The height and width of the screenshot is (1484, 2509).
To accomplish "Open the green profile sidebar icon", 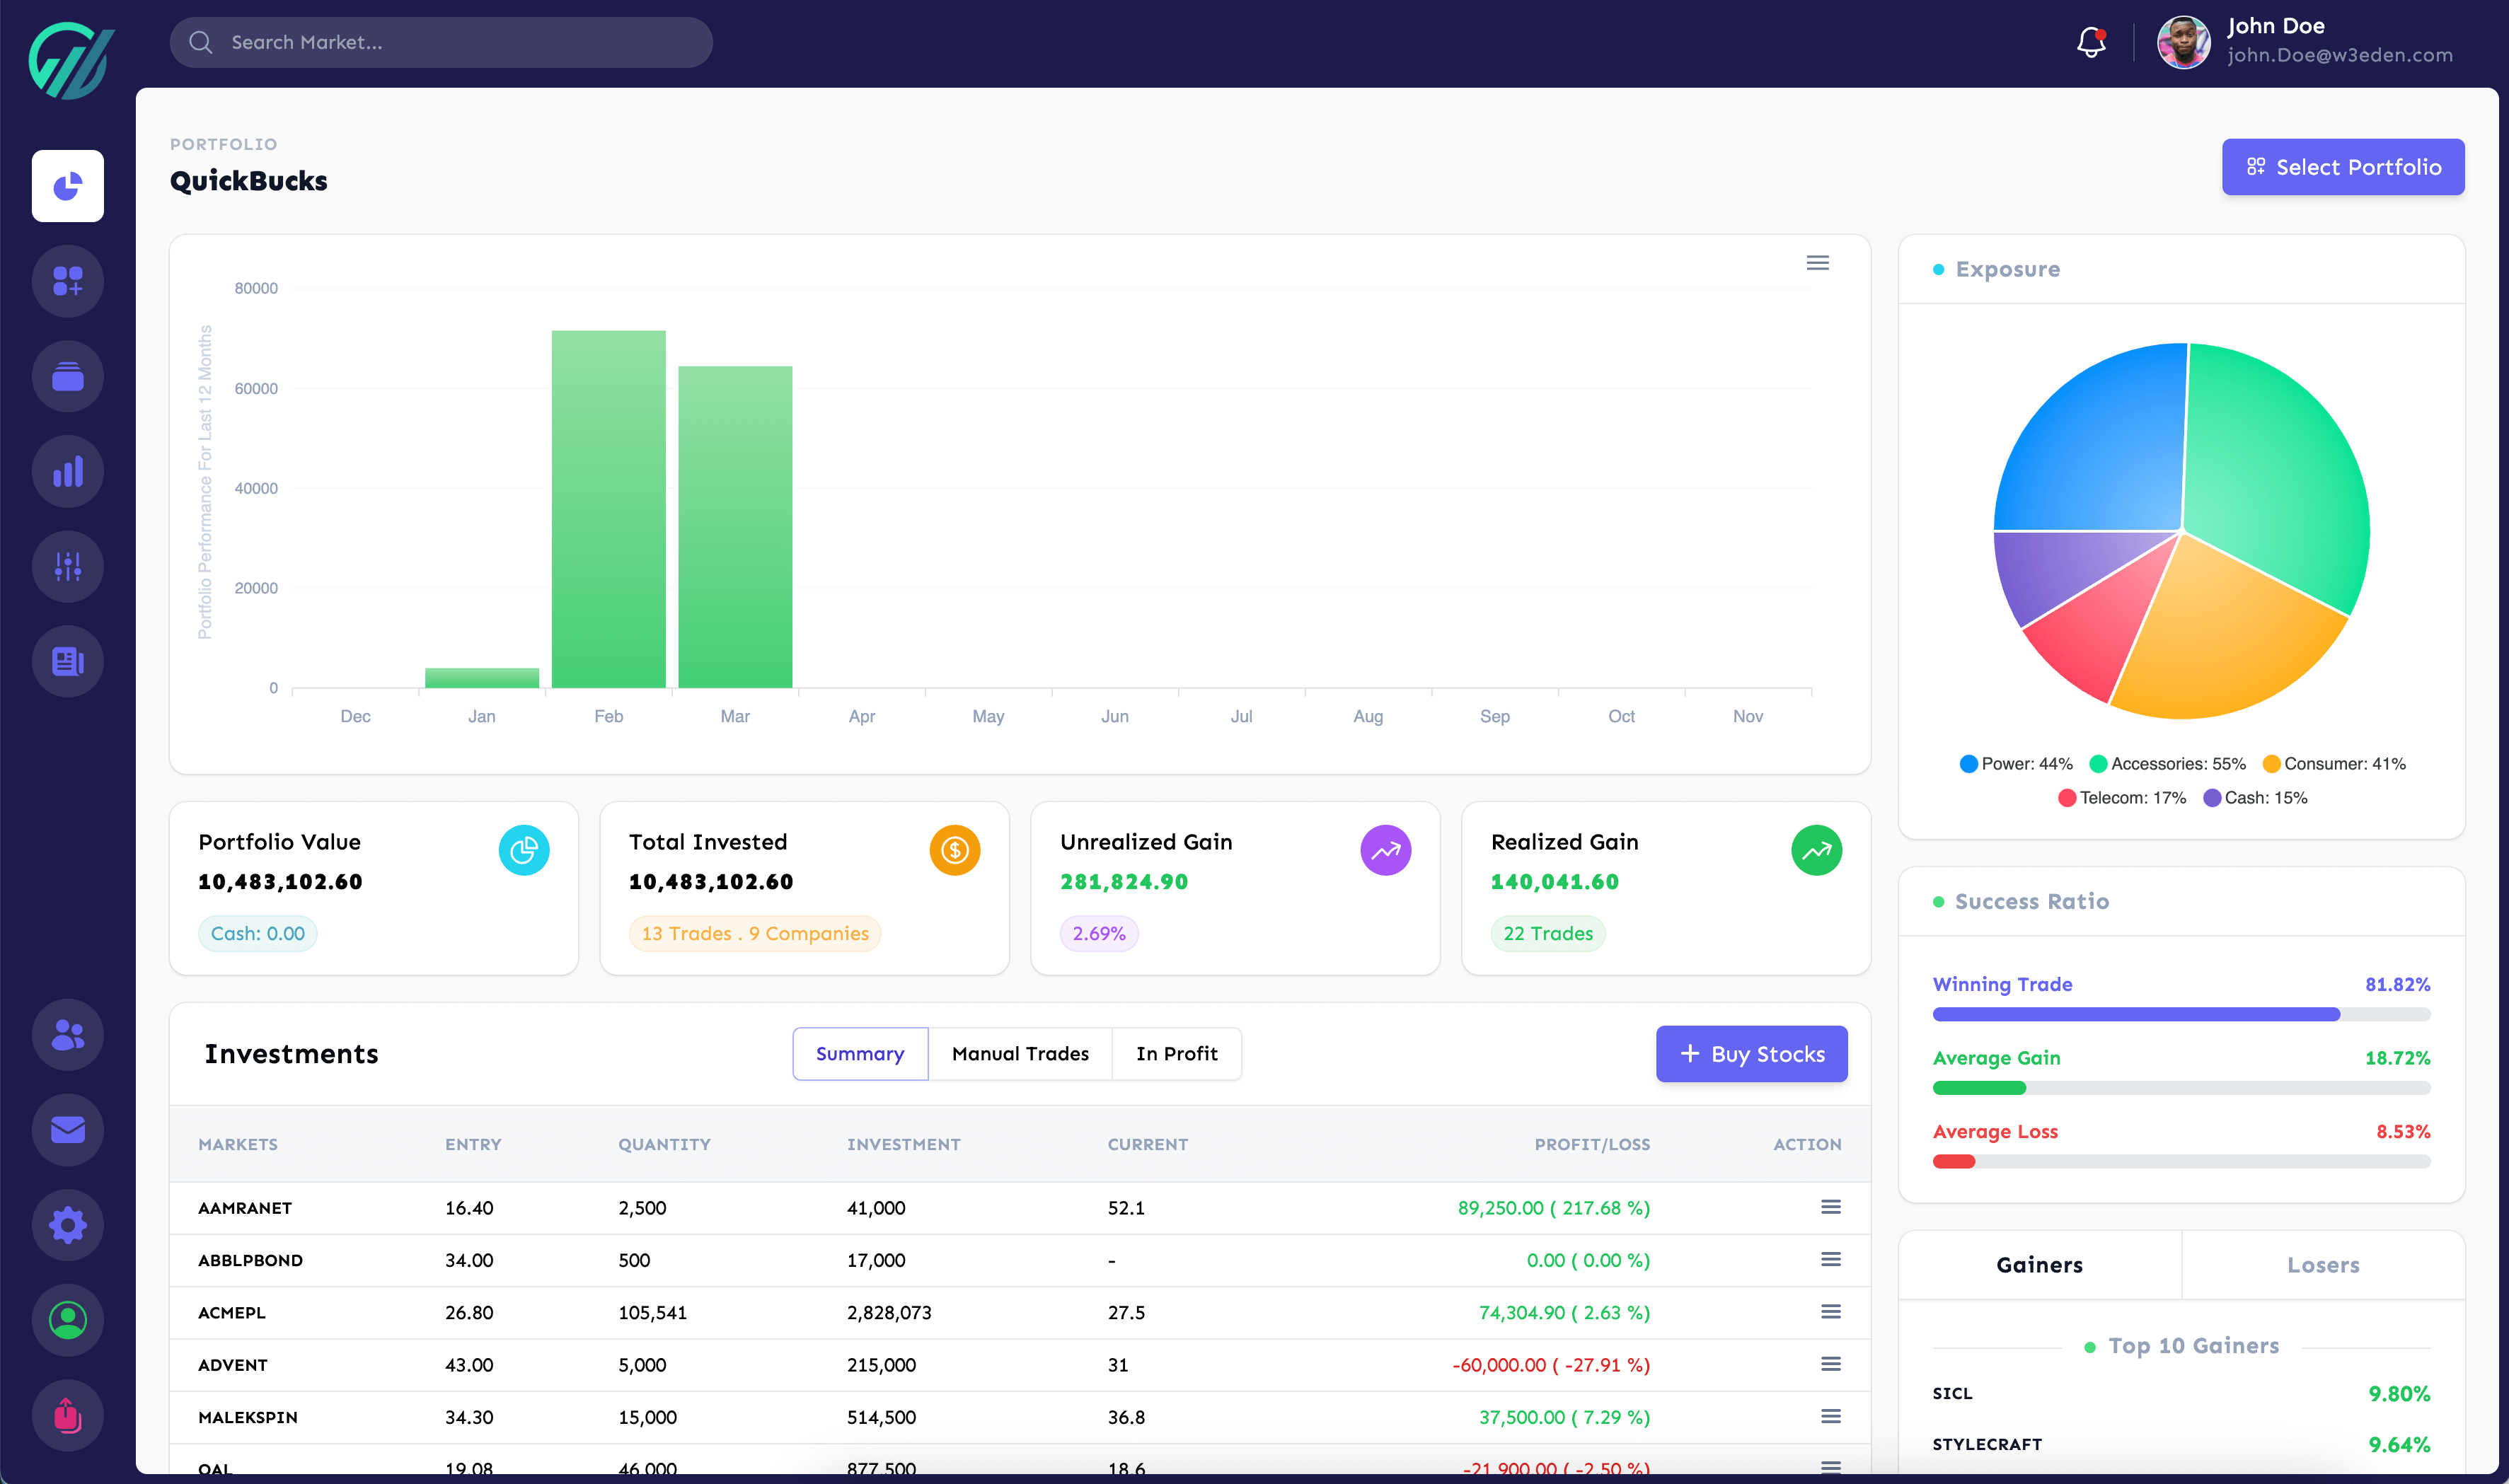I will click(67, 1320).
